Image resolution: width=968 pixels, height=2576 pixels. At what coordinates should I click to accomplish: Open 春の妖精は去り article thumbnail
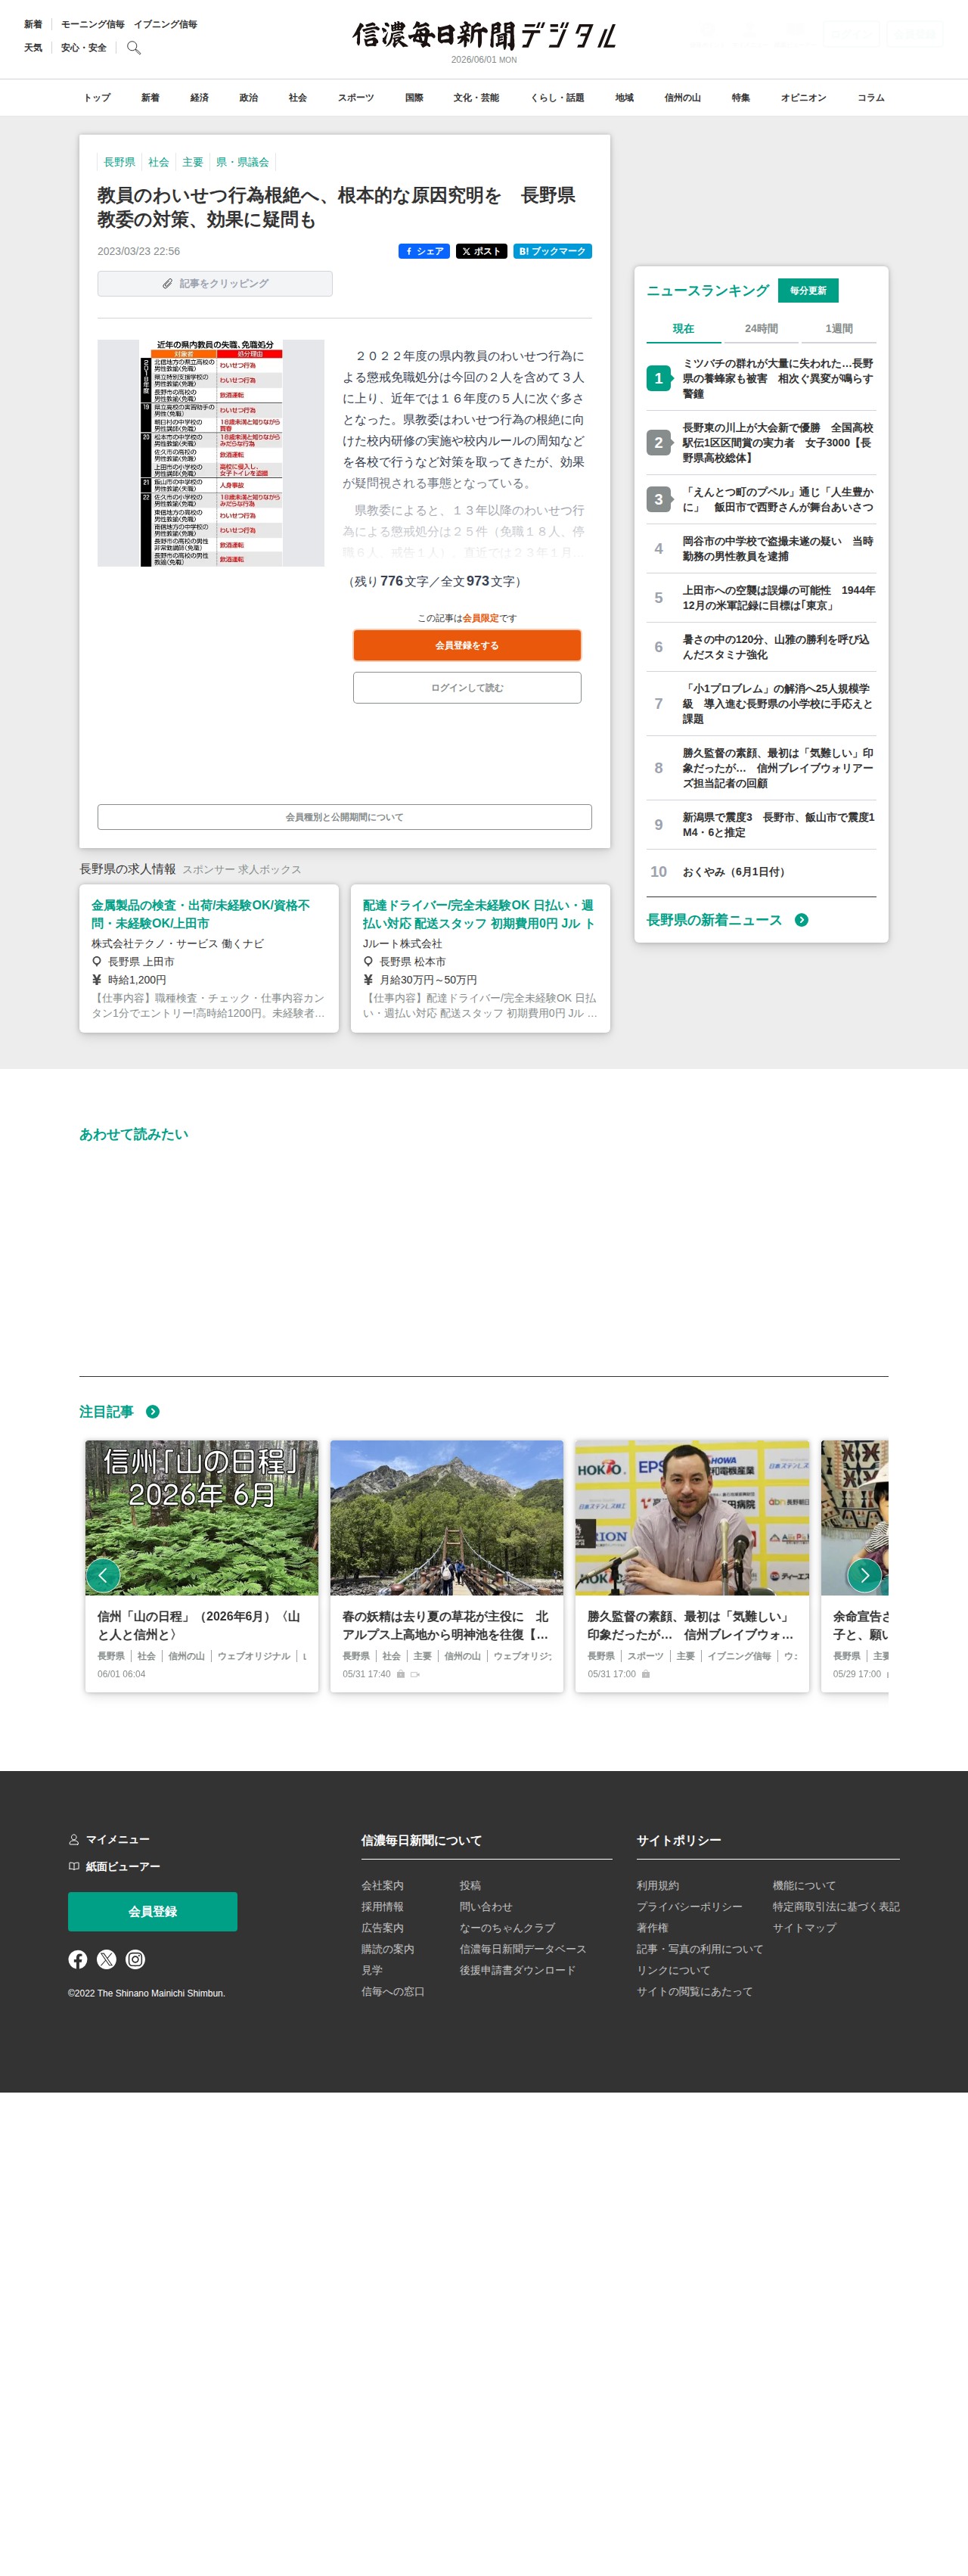click(x=446, y=1517)
